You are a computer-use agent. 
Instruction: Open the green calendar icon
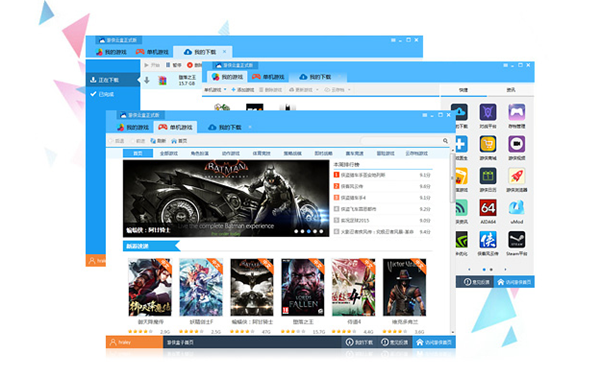coord(488,176)
